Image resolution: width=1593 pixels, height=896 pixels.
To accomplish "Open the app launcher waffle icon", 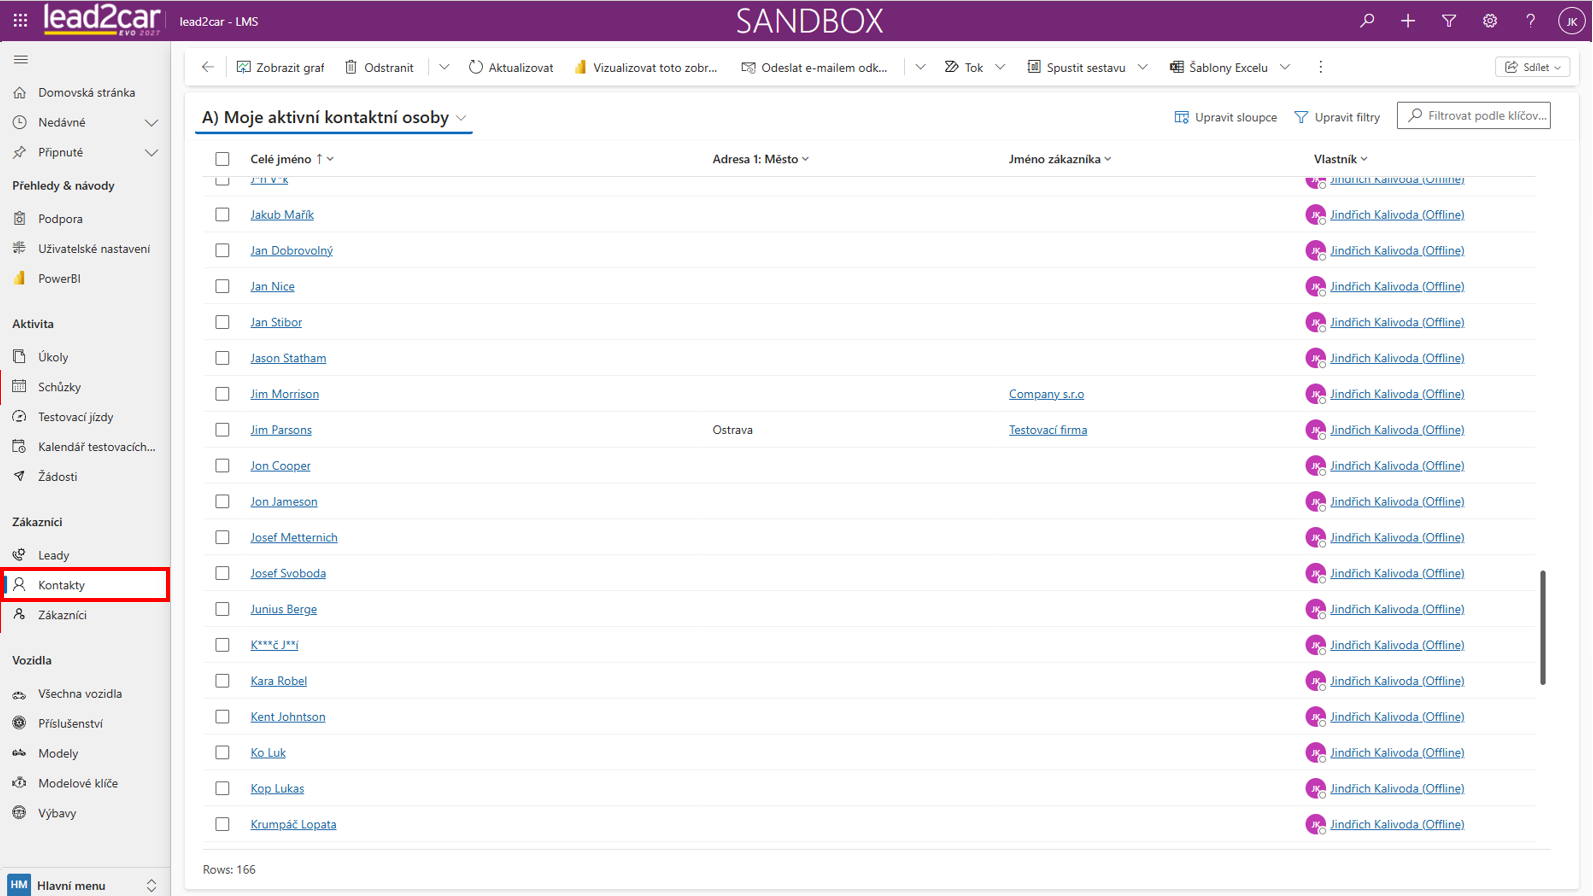I will tap(20, 20).
